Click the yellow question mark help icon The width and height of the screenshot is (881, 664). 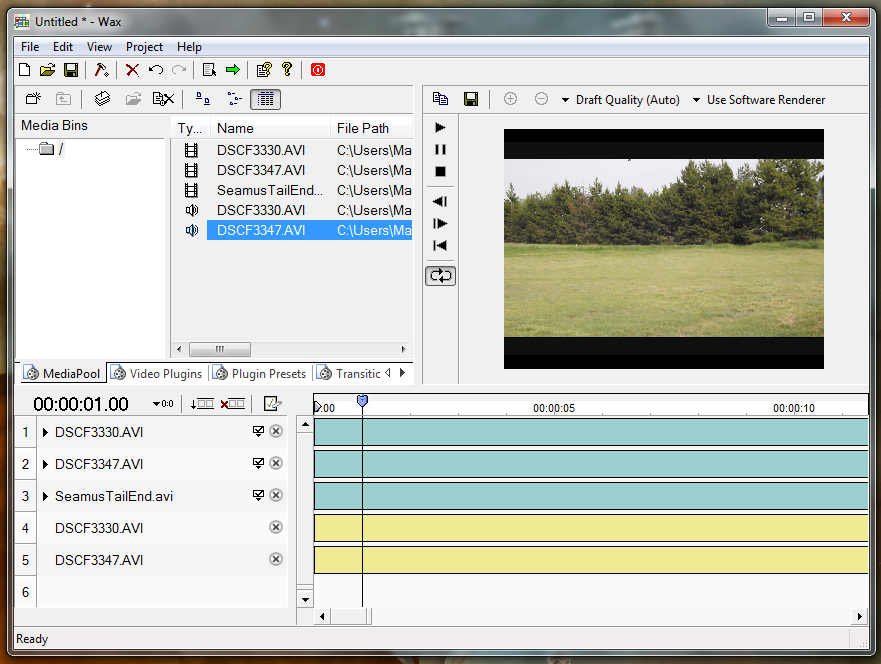click(287, 69)
